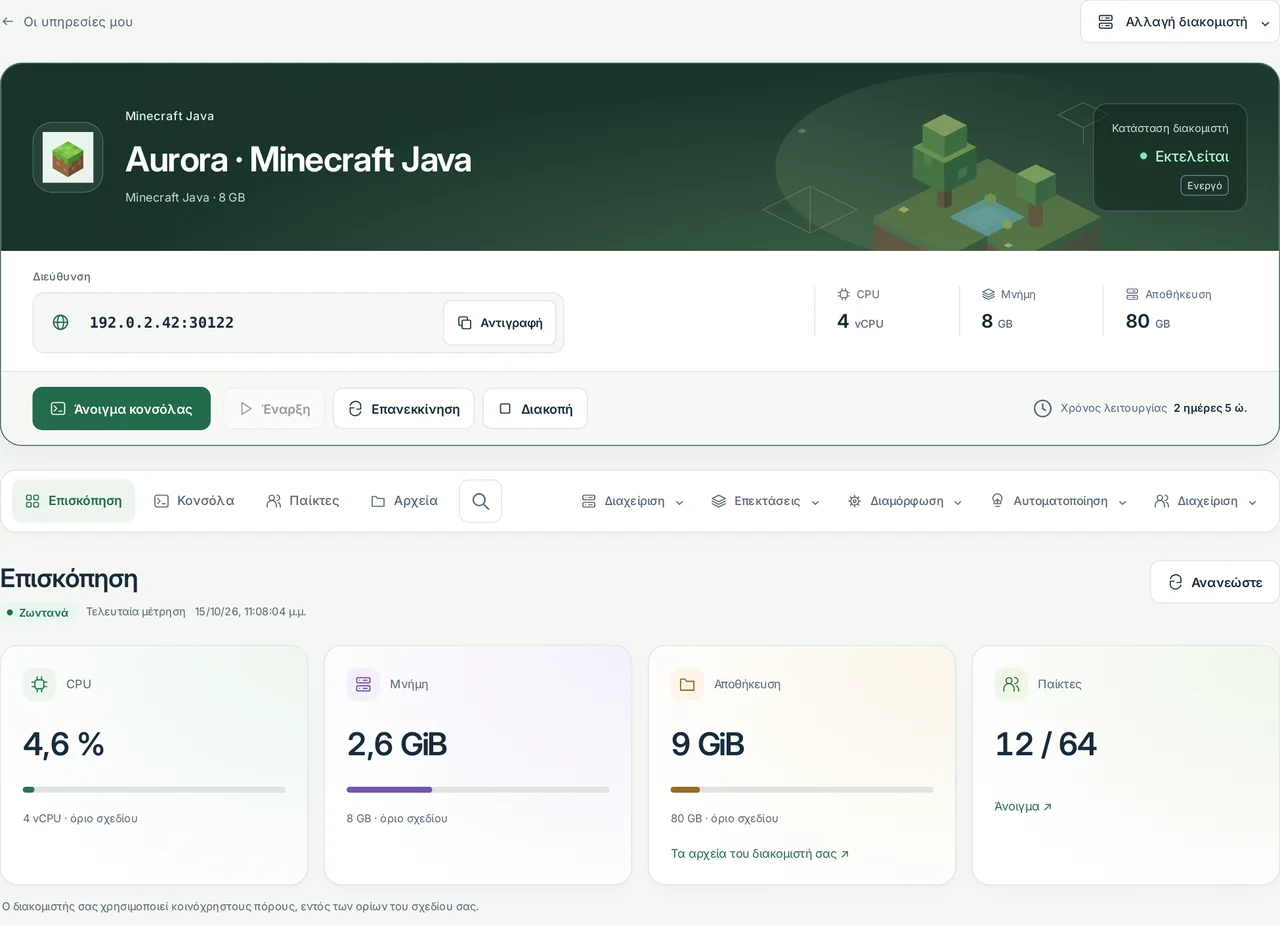Restart the server with Επανεκκίνηση
This screenshot has height=926, width=1280.
tap(404, 409)
